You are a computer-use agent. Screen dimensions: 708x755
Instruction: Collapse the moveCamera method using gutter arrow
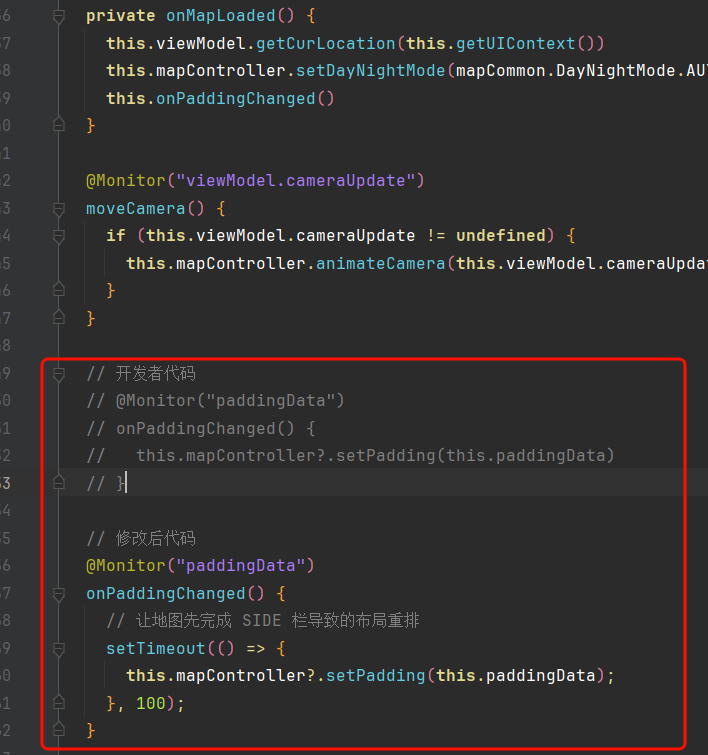pos(58,209)
